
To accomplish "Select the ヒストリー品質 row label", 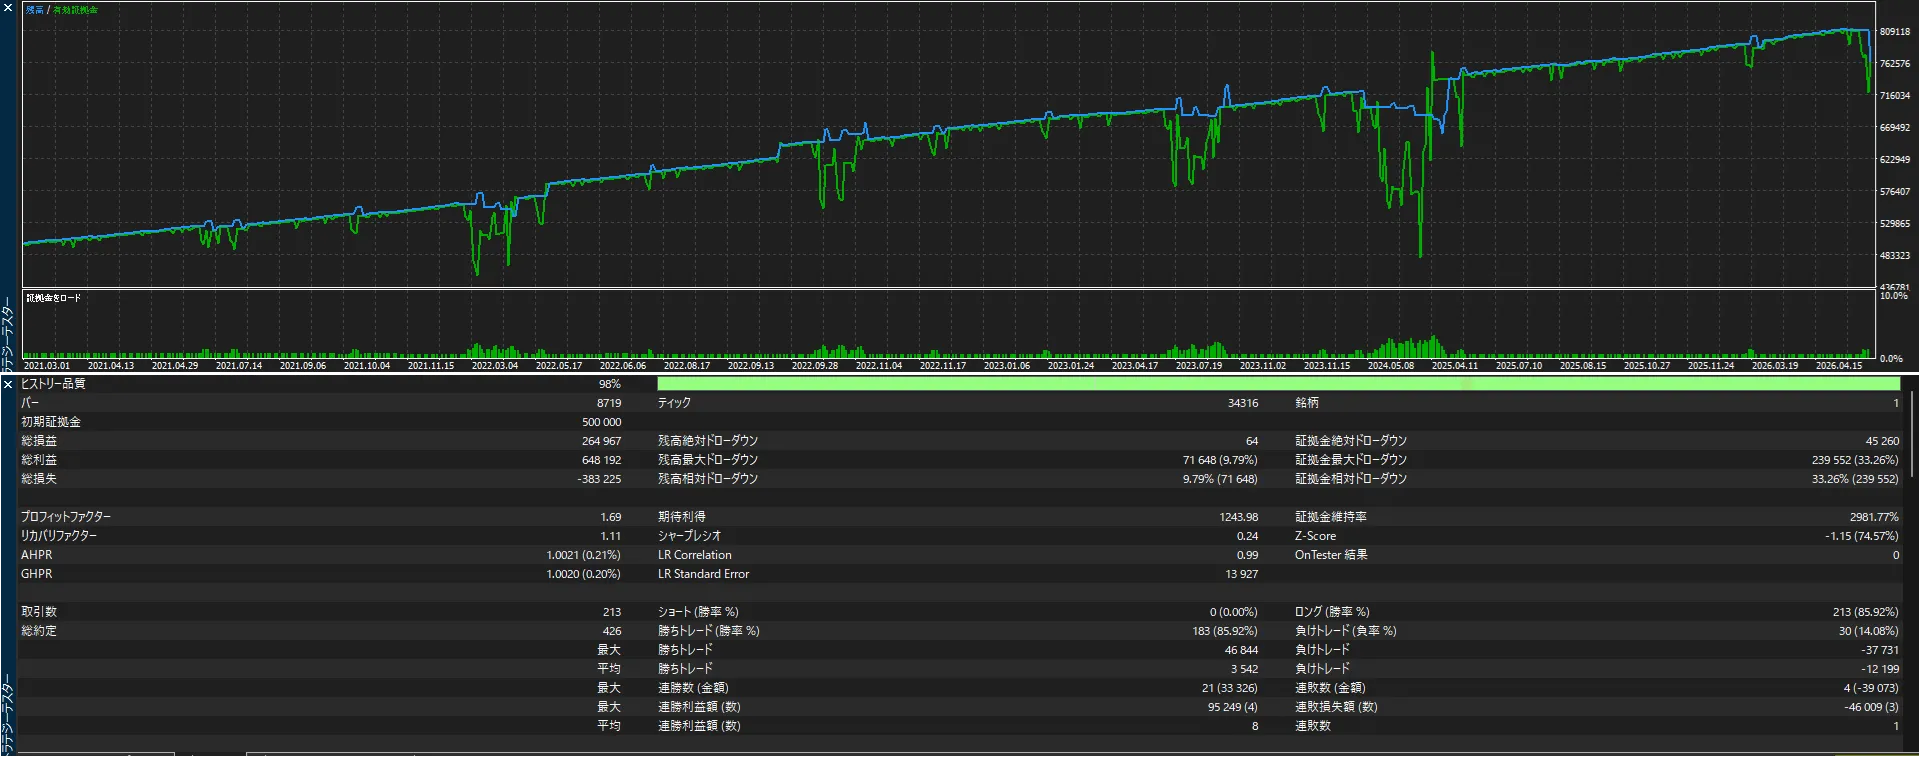I will click(53, 384).
